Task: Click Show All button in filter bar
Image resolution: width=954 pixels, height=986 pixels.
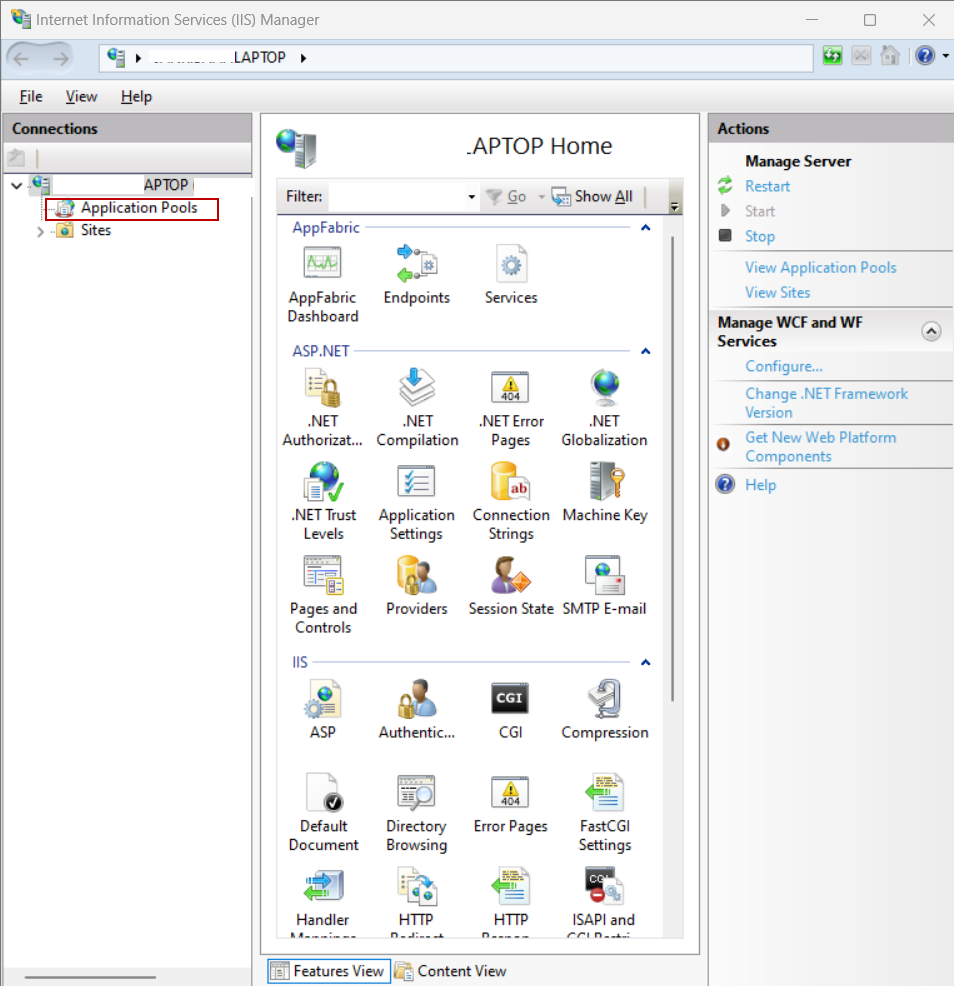Action: click(592, 197)
